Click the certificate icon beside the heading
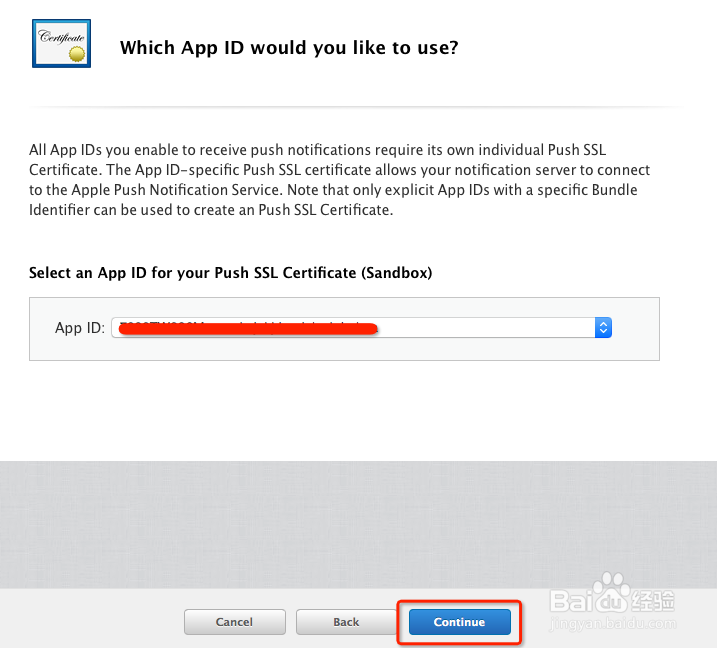This screenshot has width=717, height=648. [x=60, y=39]
